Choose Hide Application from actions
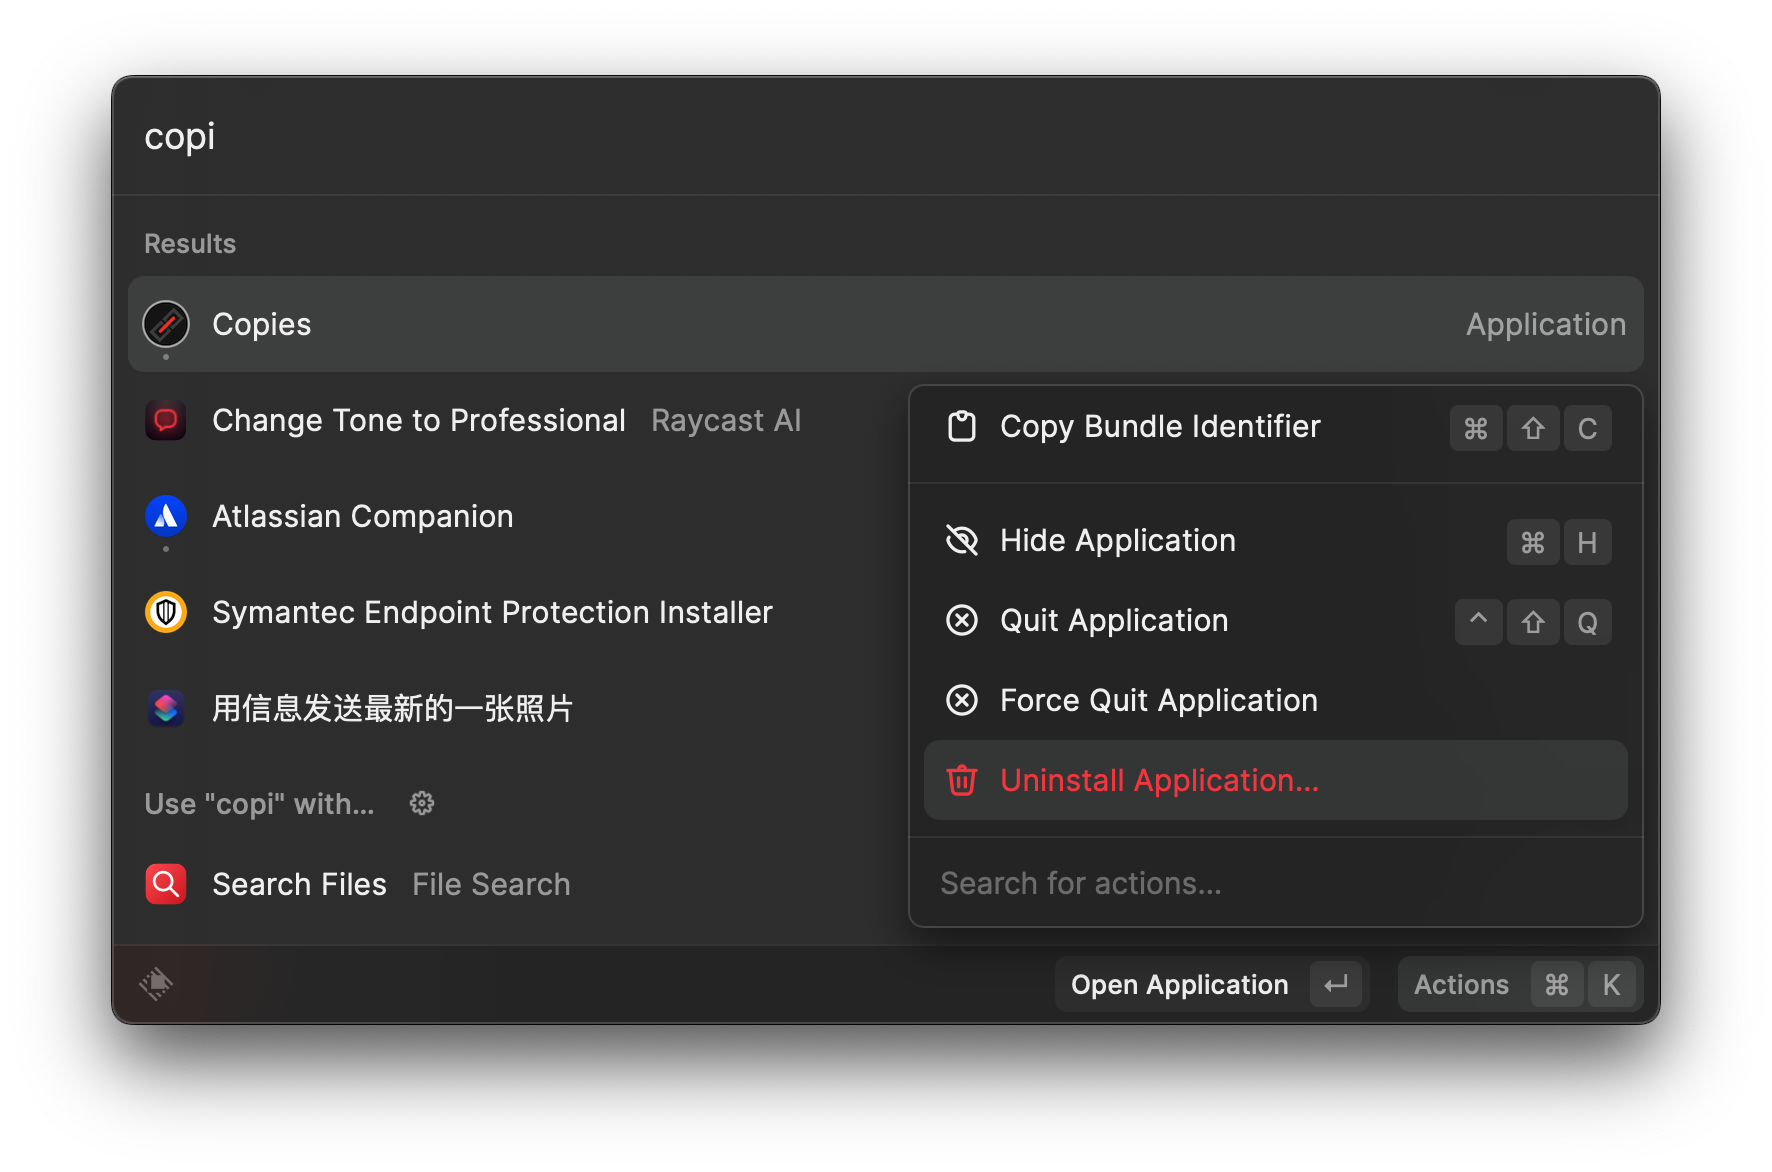Viewport: 1772px width, 1172px height. 1118,541
